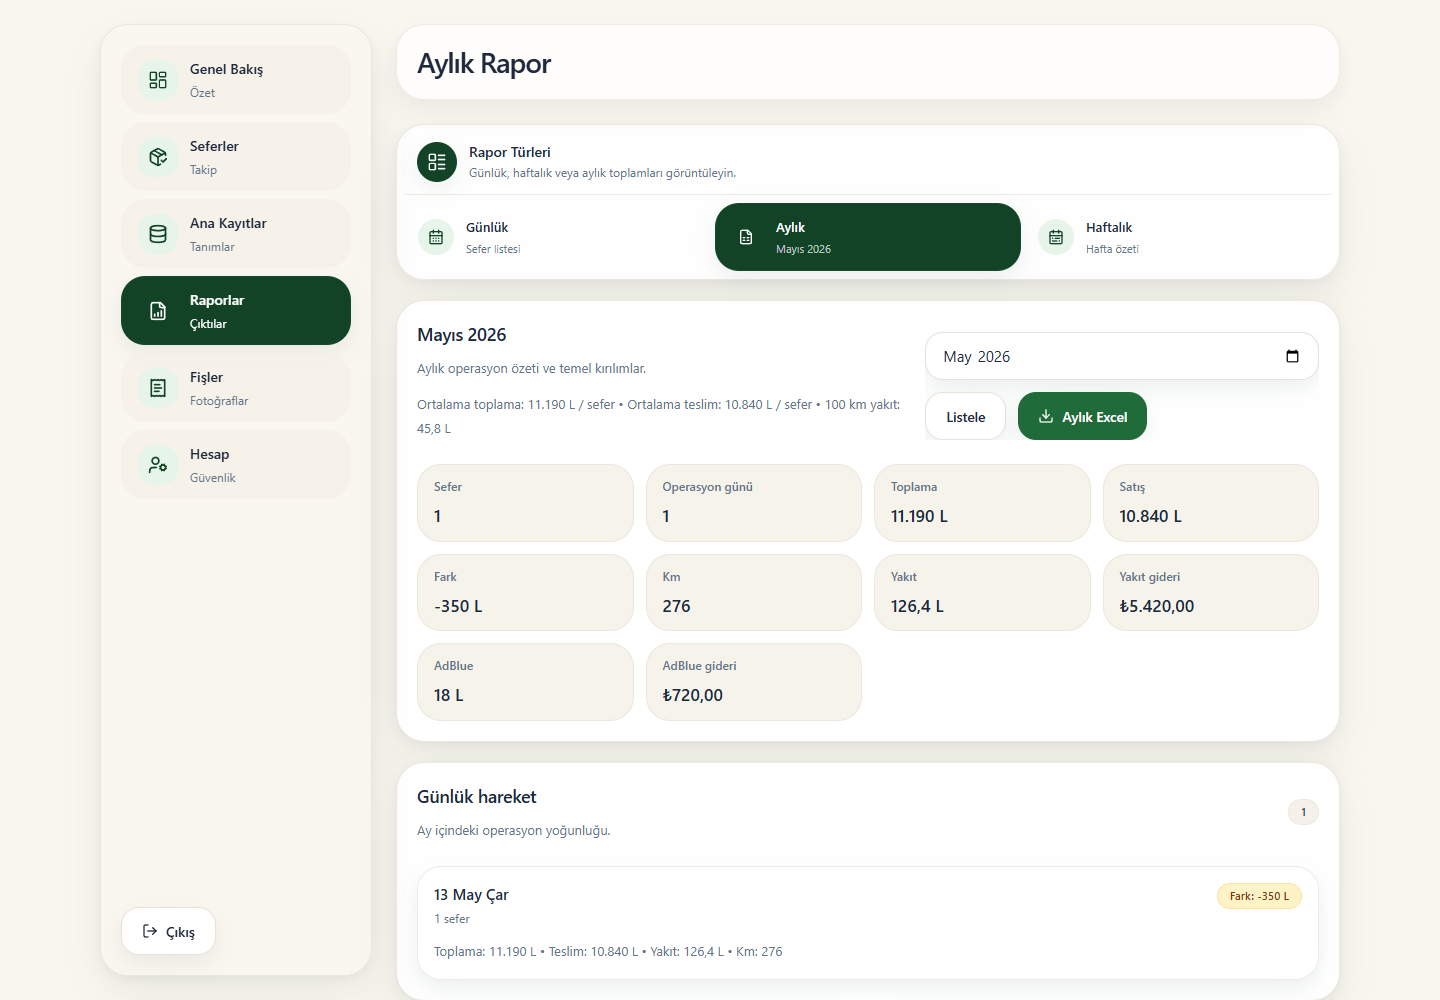Open Genel Bakış in sidebar

pyautogui.click(x=236, y=80)
